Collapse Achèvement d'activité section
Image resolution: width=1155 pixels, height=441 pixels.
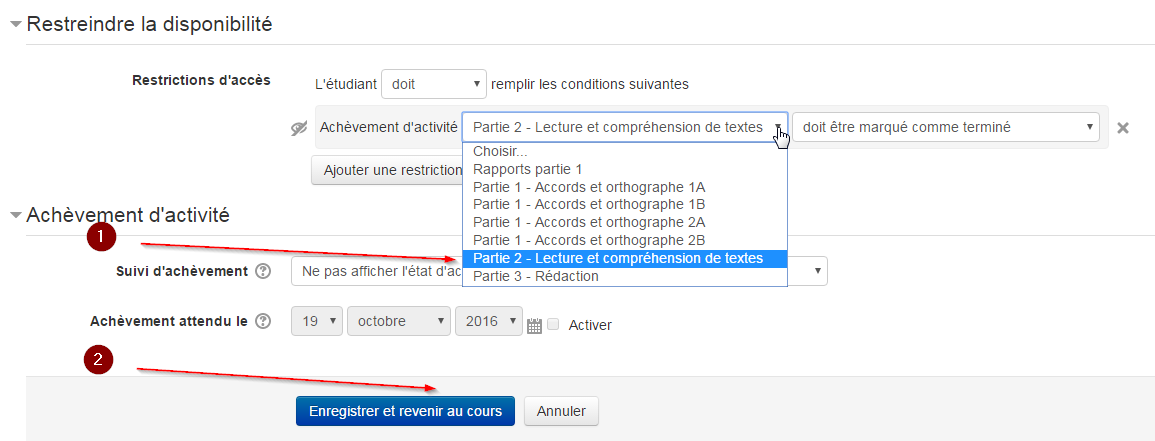point(15,215)
